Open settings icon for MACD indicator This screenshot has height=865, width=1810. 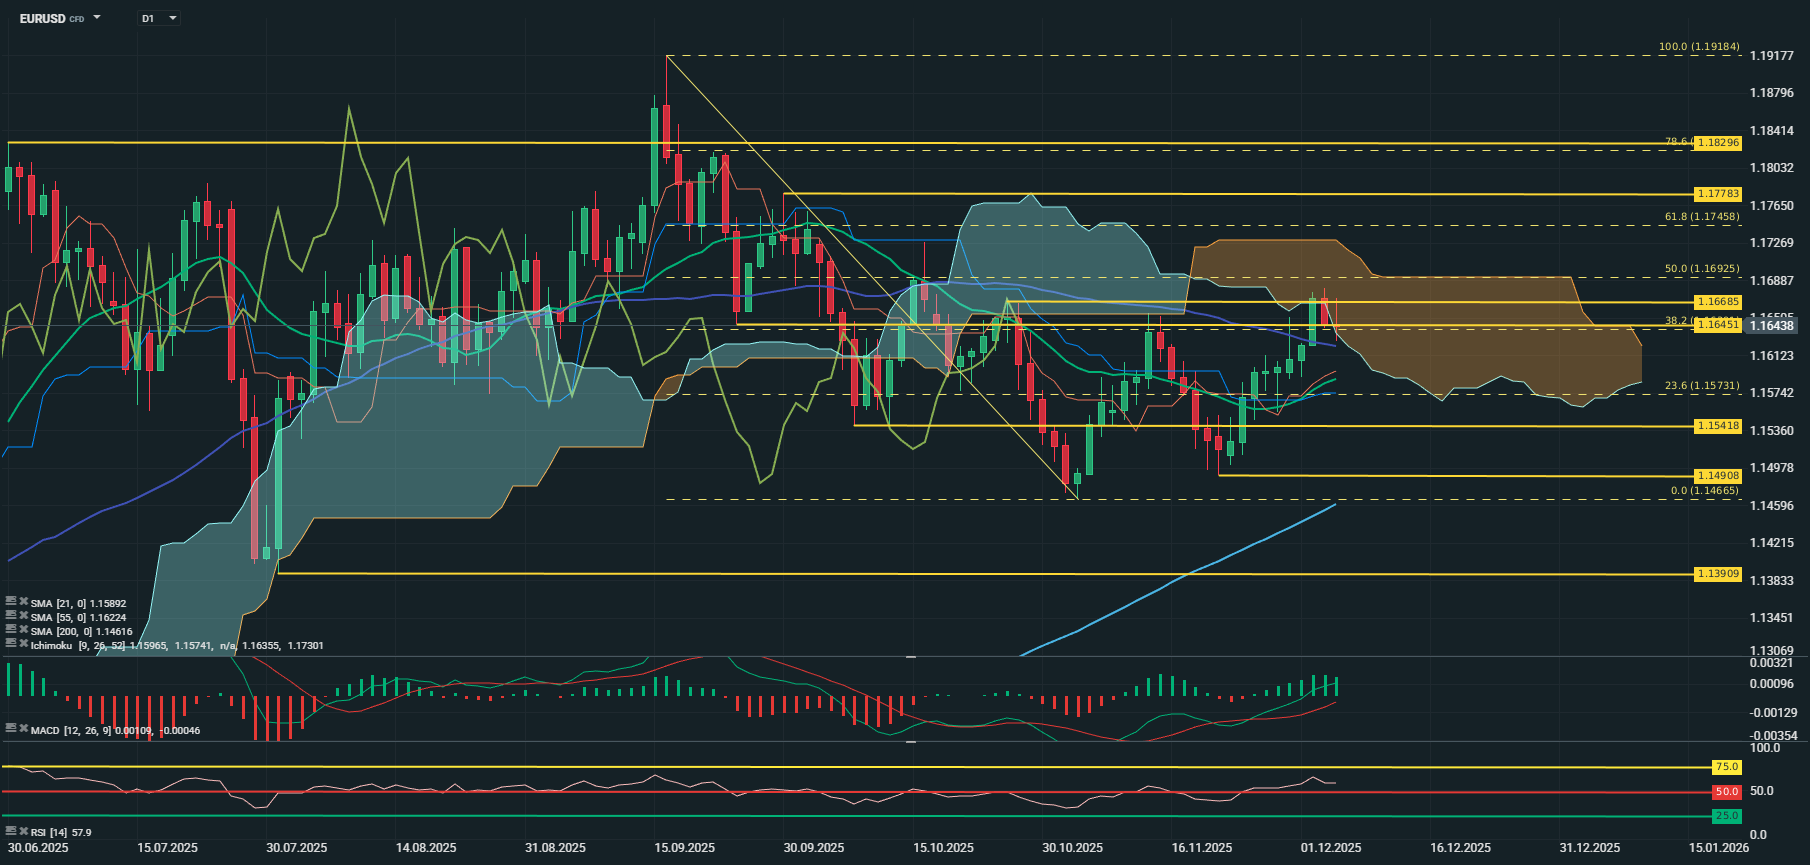point(11,730)
